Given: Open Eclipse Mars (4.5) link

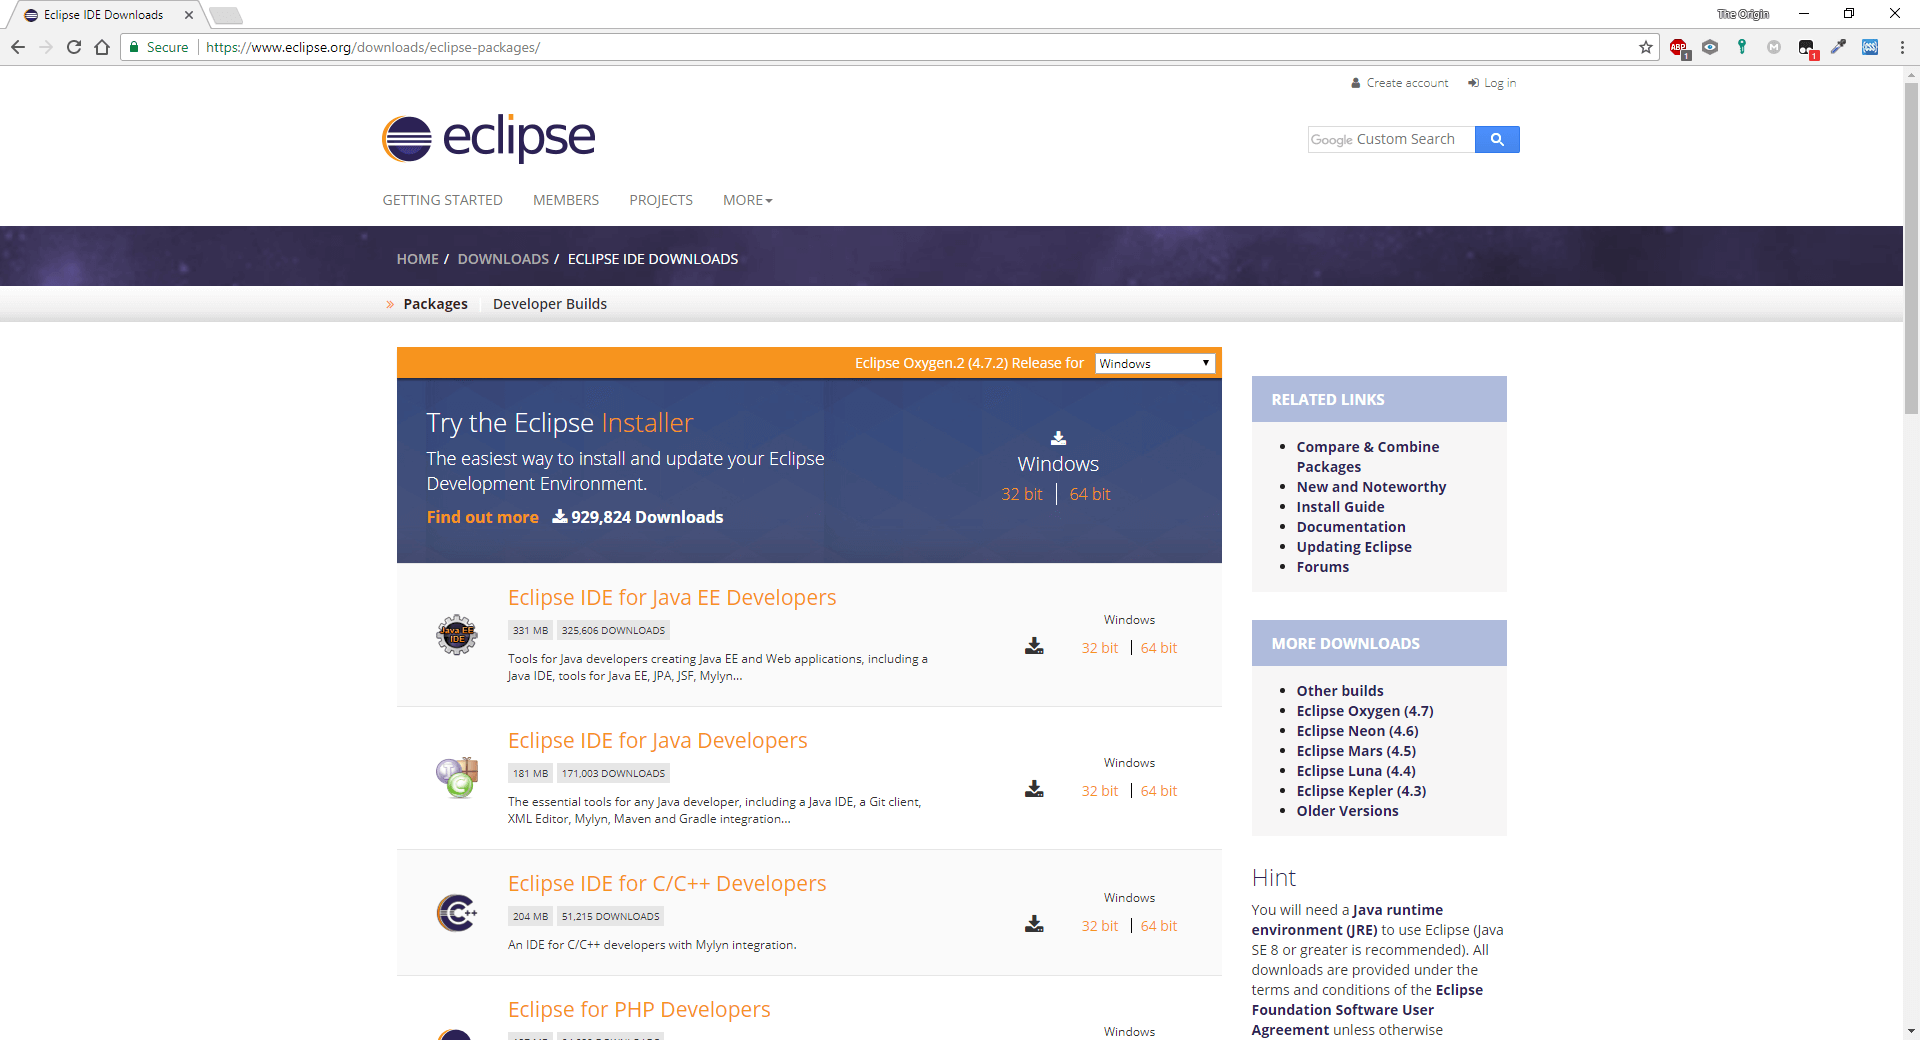Looking at the screenshot, I should pyautogui.click(x=1356, y=751).
